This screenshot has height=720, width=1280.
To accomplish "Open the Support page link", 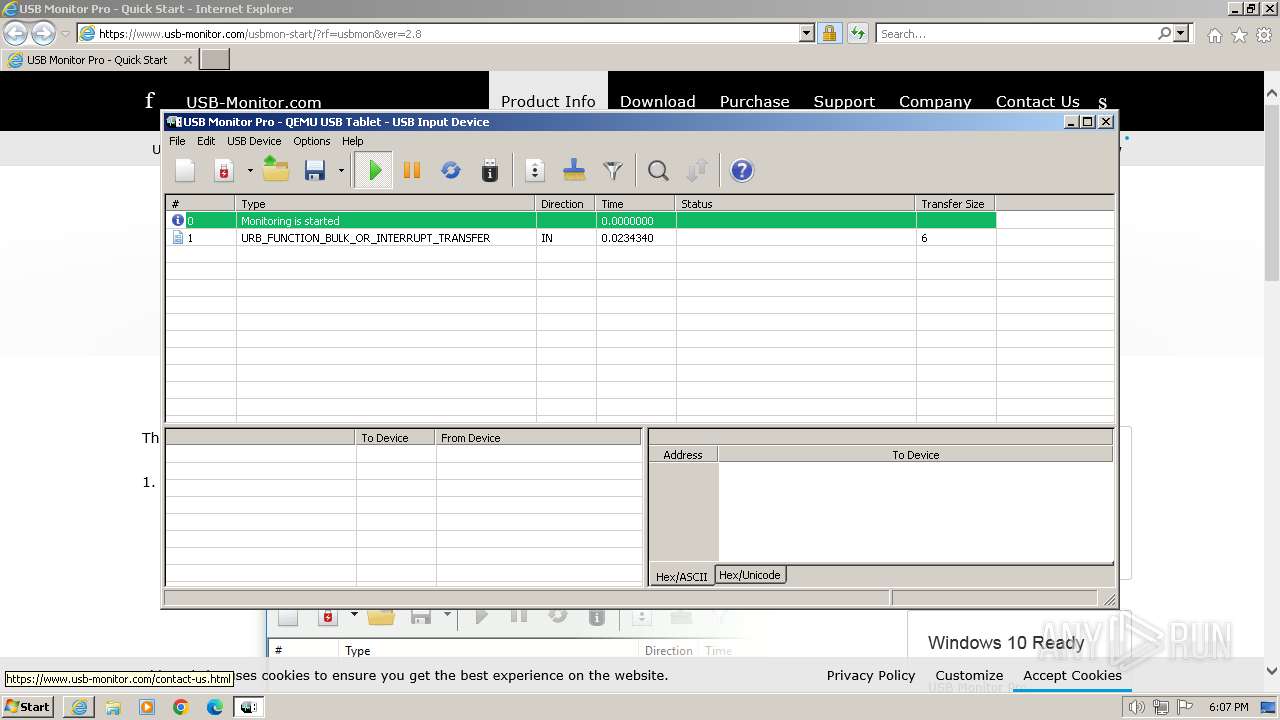I will click(844, 101).
